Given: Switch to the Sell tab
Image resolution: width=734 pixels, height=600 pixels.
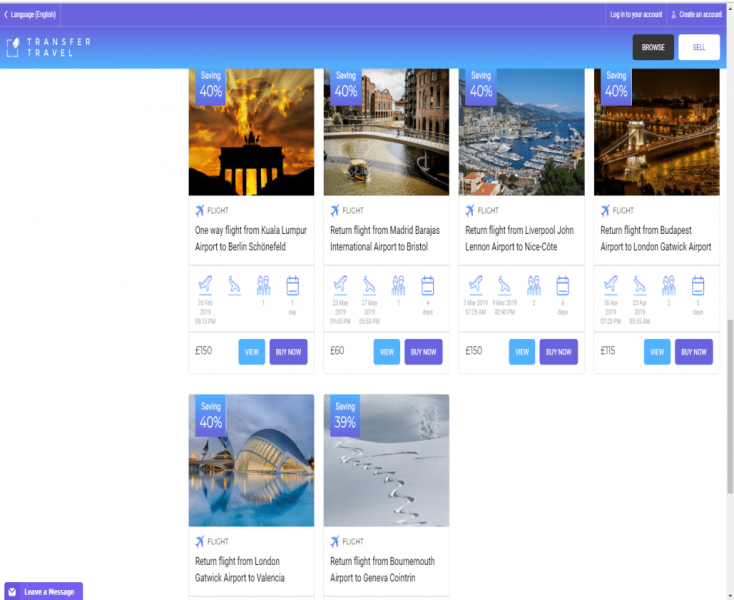Looking at the screenshot, I should [698, 47].
